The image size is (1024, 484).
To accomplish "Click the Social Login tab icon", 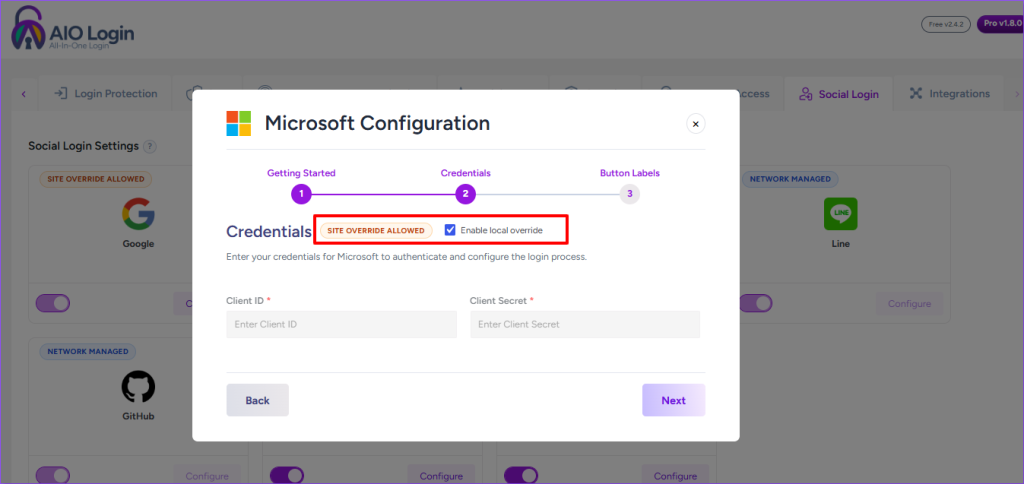I will coord(805,94).
